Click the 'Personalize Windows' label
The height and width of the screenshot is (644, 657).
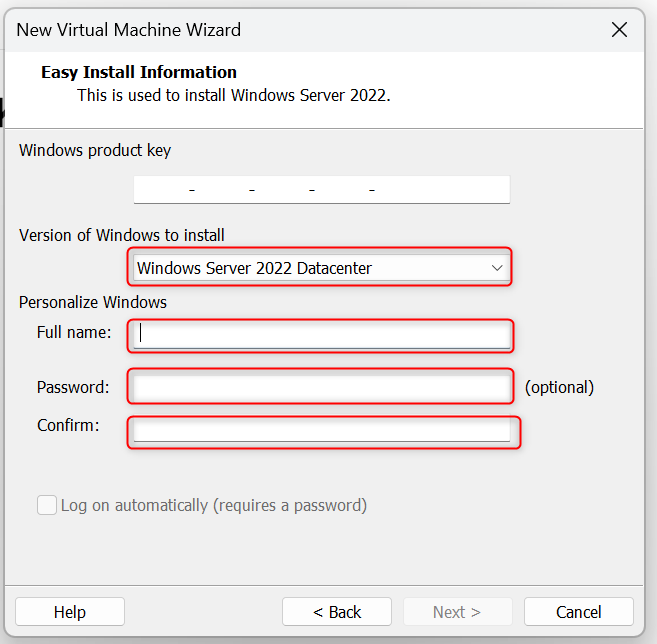[93, 302]
